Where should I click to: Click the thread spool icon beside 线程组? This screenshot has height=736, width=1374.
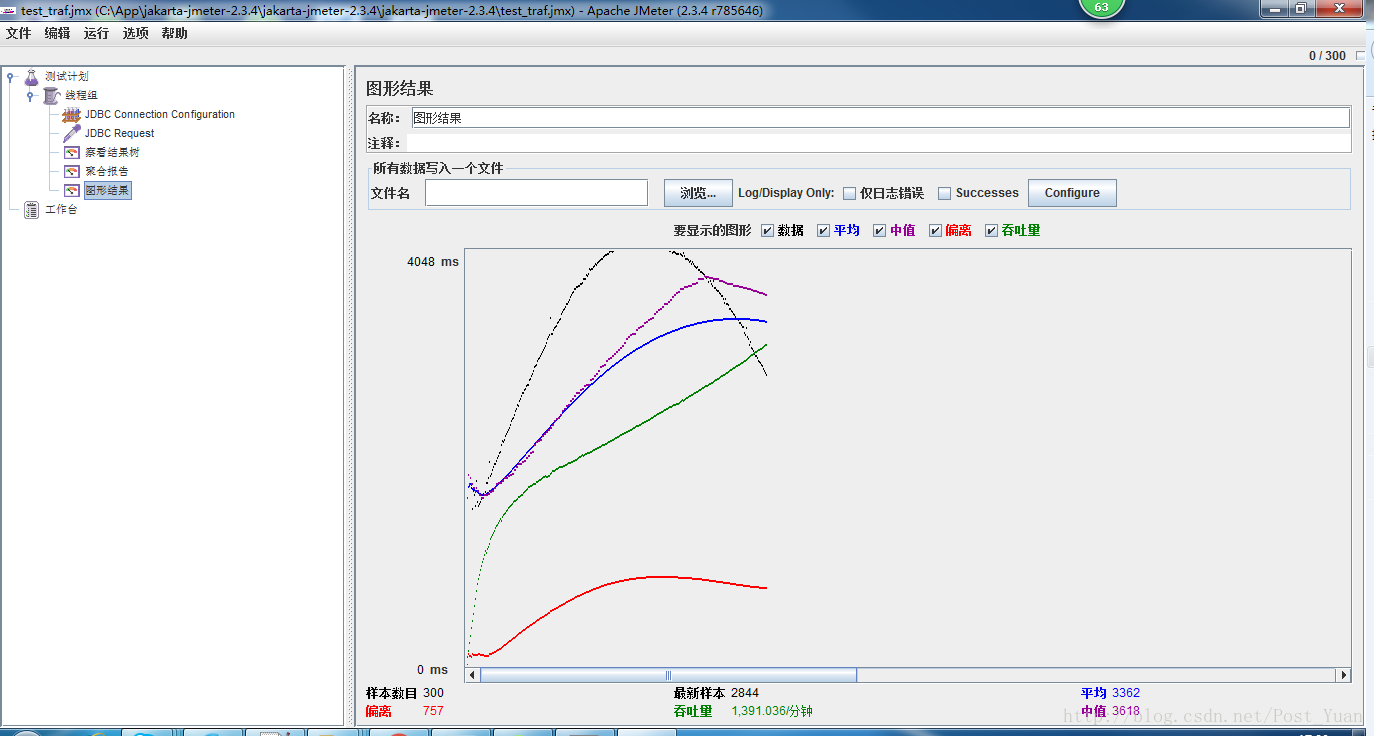[x=51, y=95]
